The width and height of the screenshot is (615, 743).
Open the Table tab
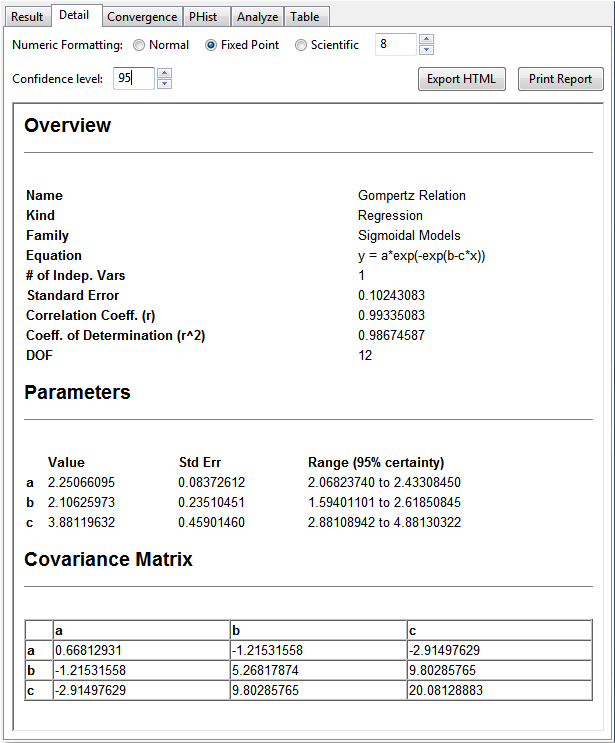click(305, 17)
